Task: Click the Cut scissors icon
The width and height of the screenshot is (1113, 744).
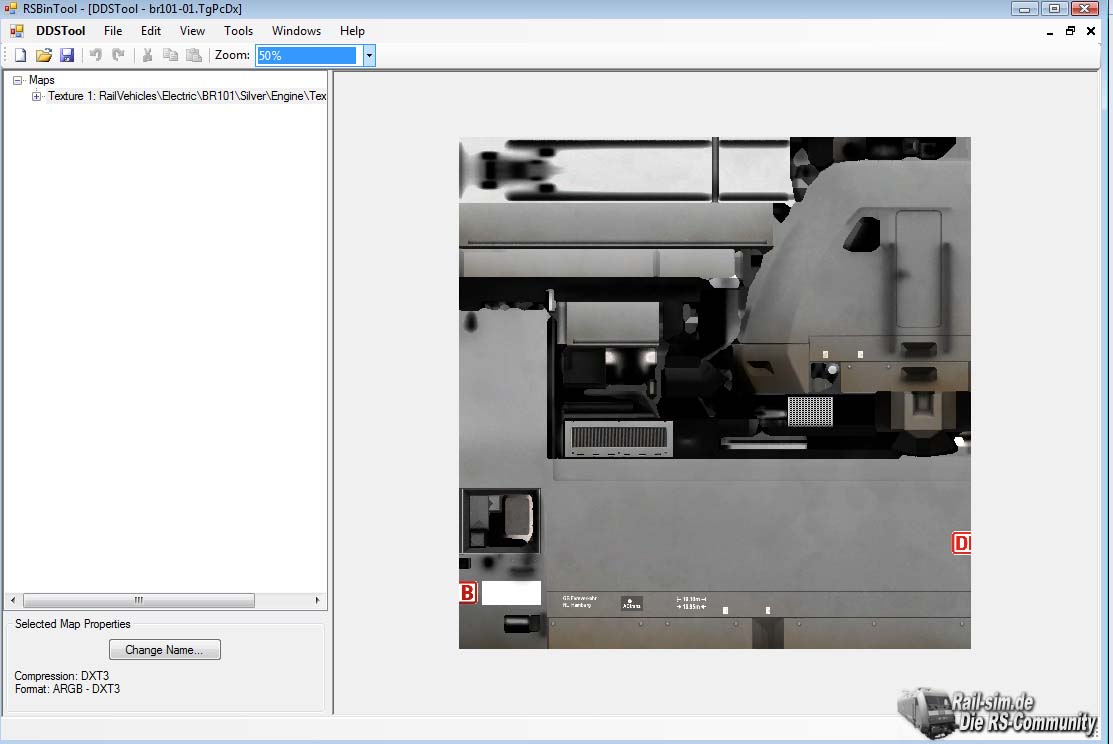Action: (x=147, y=56)
